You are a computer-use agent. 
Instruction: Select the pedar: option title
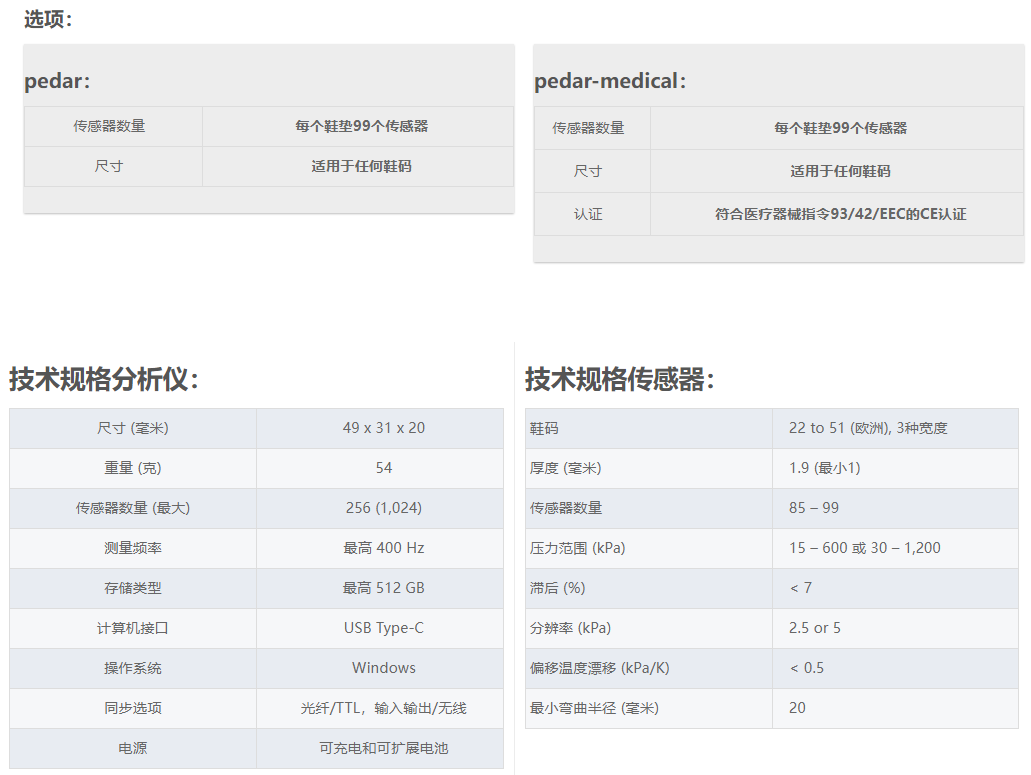tap(57, 81)
